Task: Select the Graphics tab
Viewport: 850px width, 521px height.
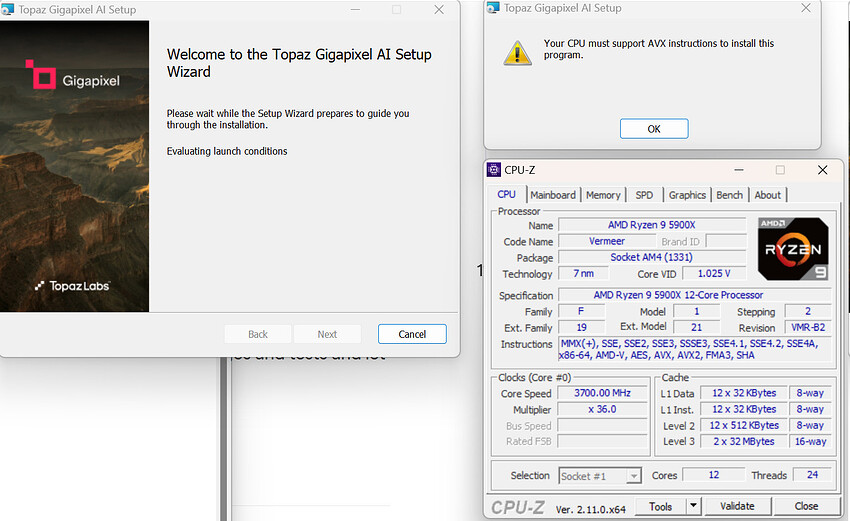Action: (x=687, y=195)
